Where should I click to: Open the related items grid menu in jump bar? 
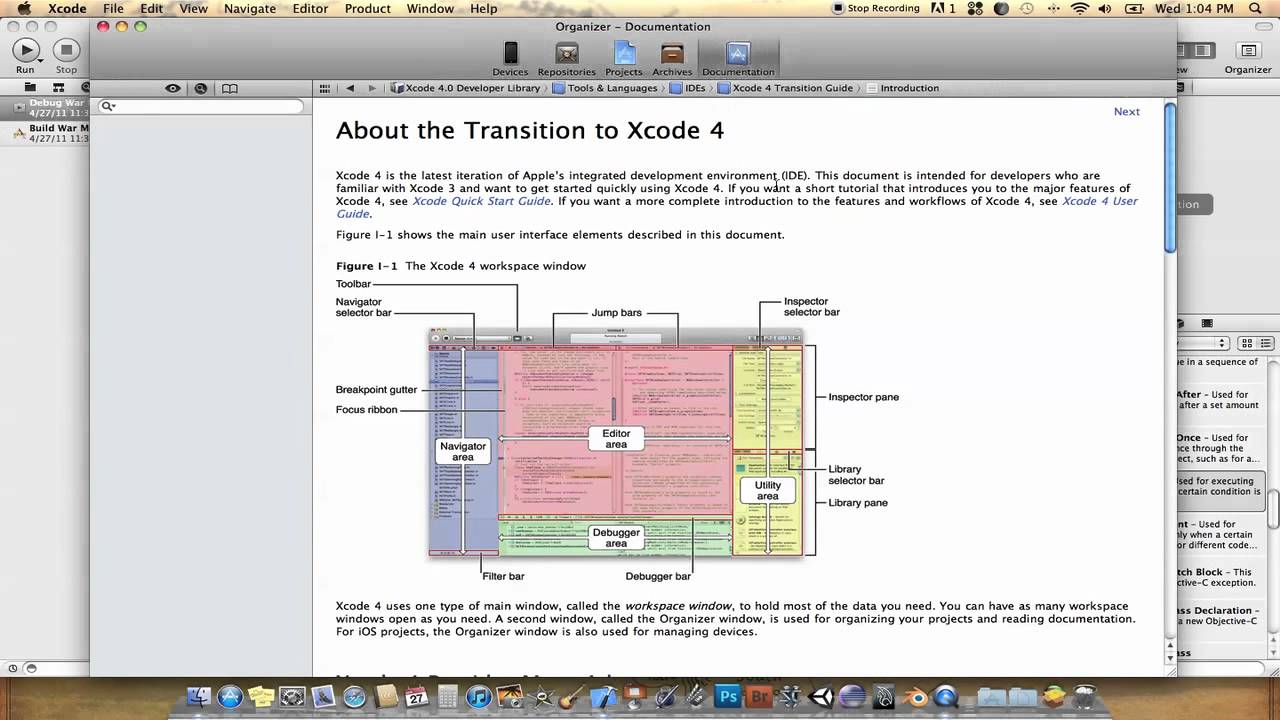(324, 88)
